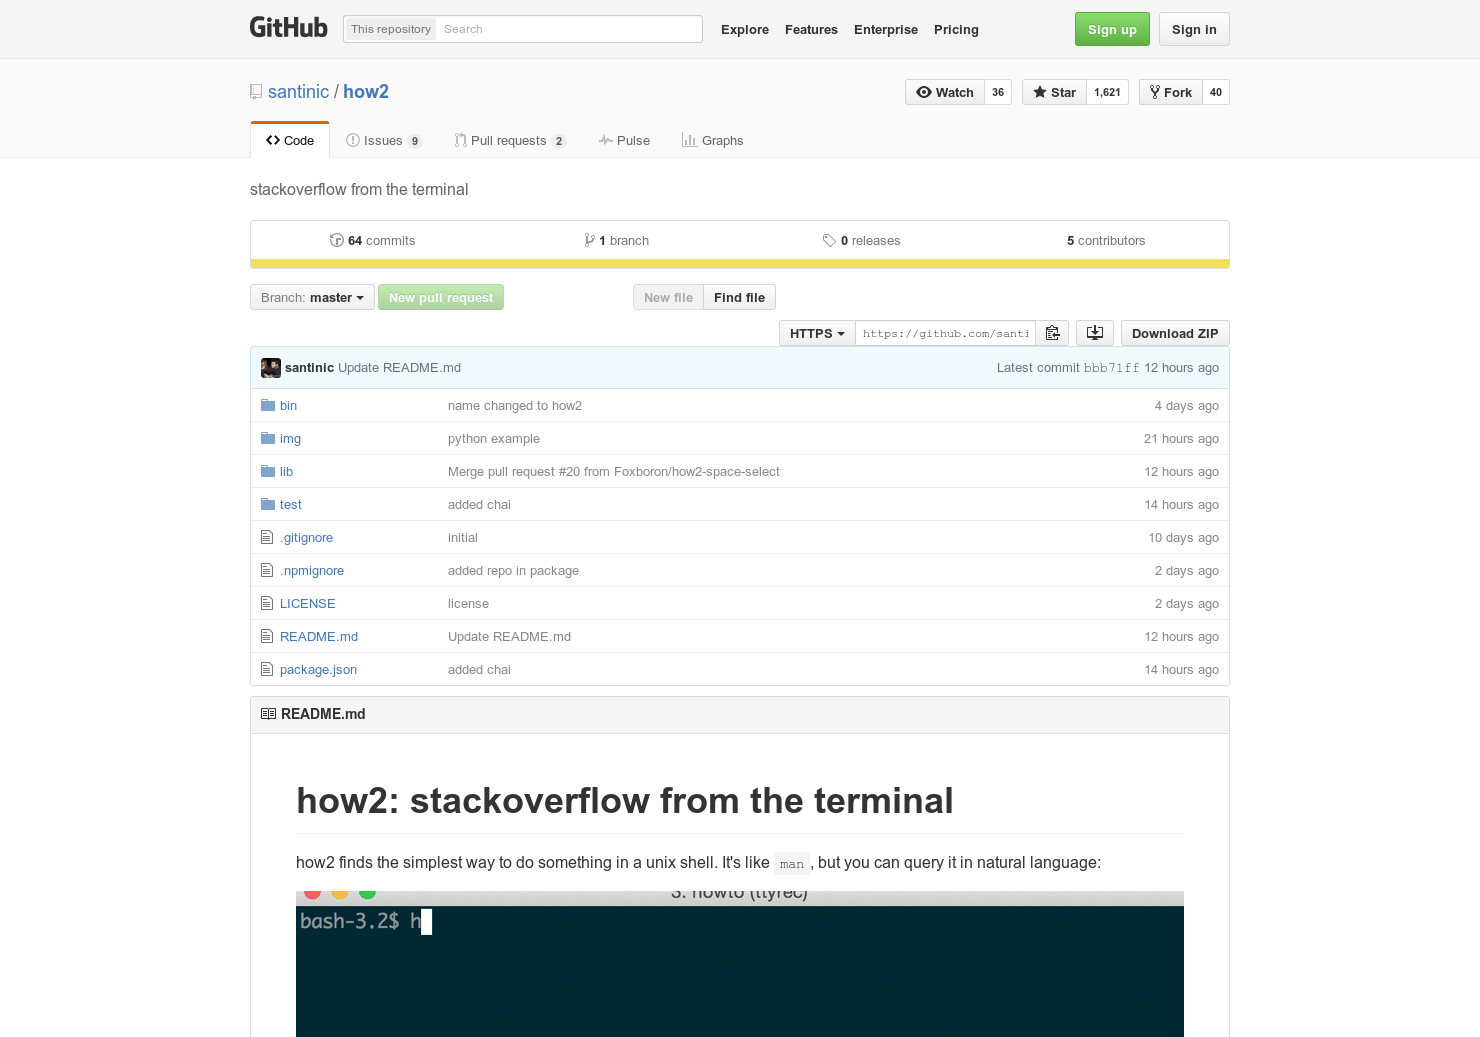1480x1037 pixels.
Task: Open 'Merge pull request #20' commit message
Action: click(x=614, y=471)
